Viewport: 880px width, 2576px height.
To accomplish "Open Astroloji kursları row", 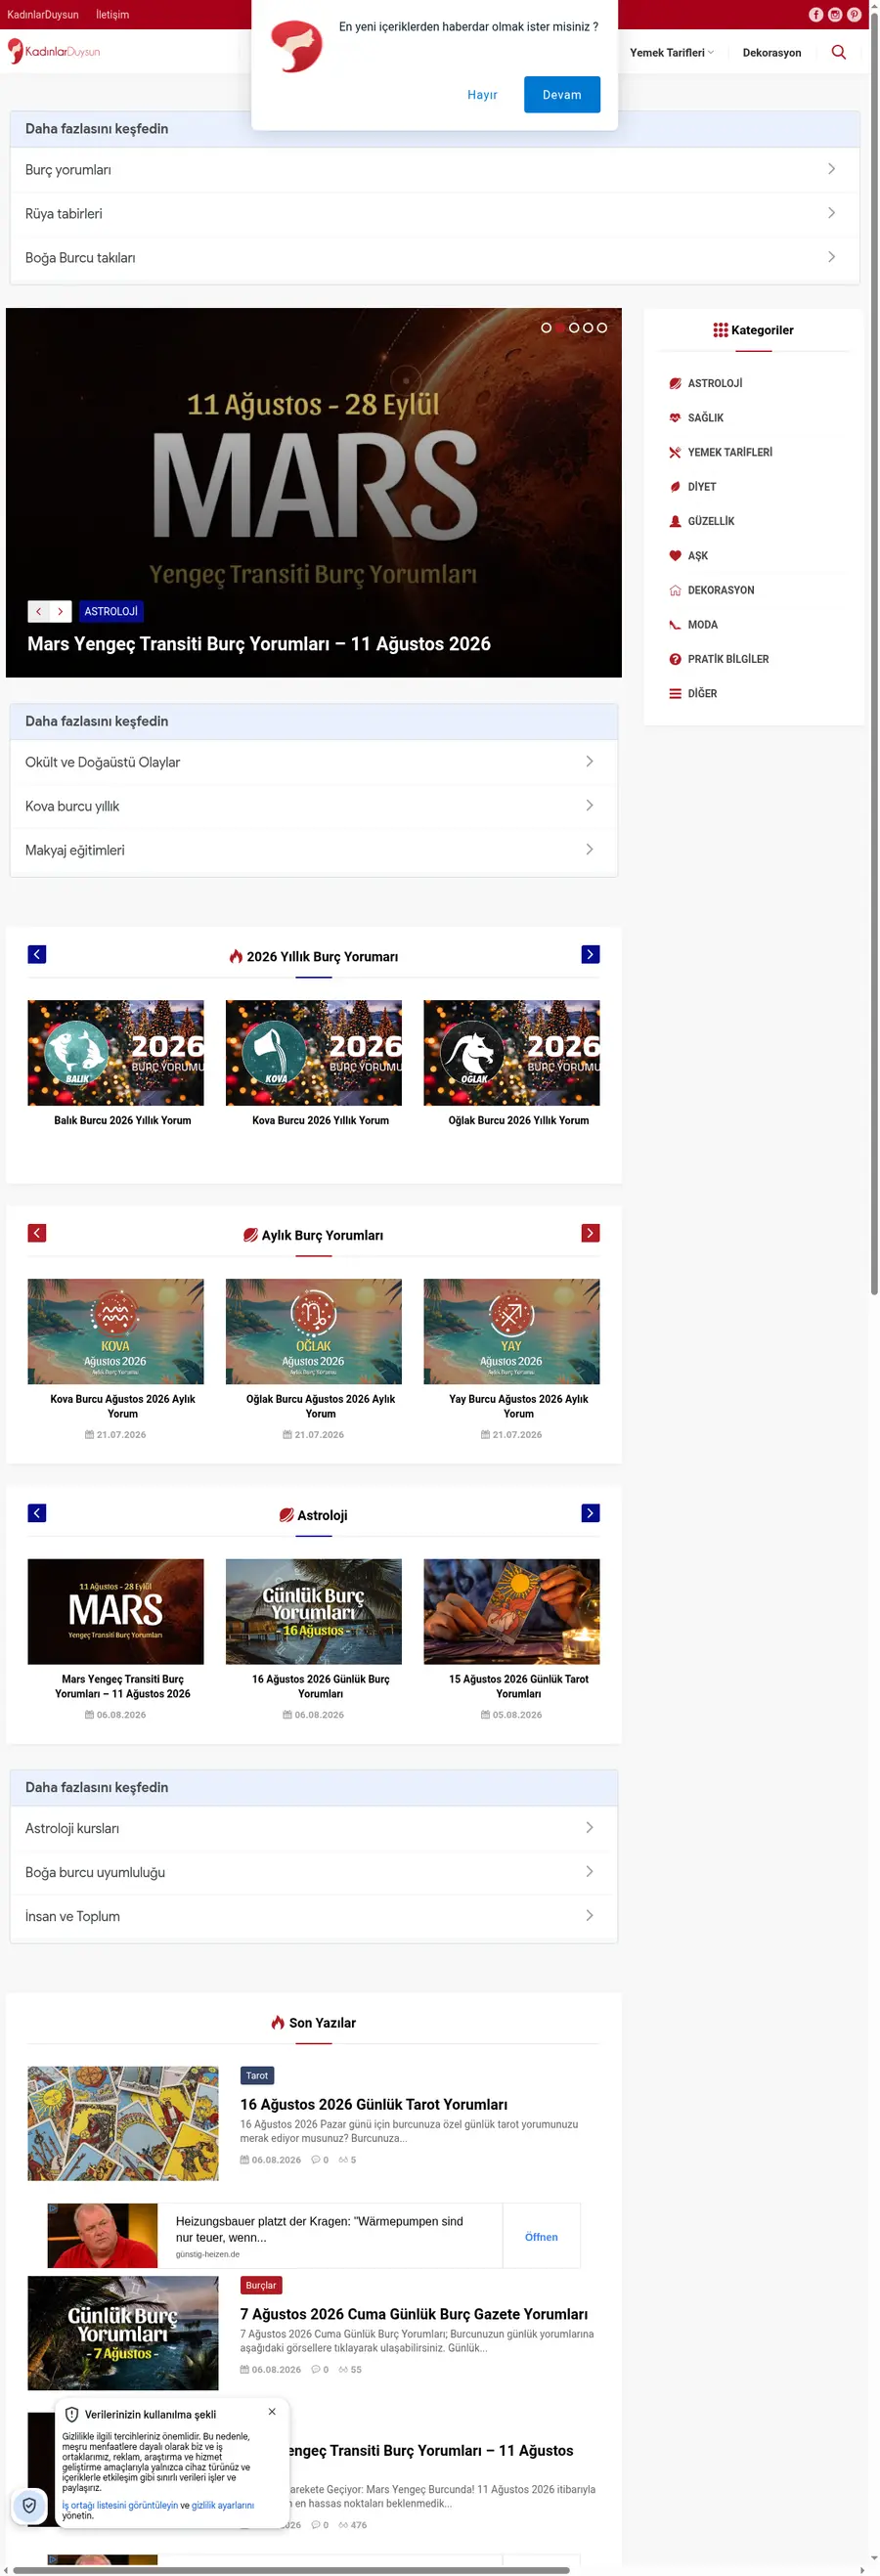I will (x=313, y=1828).
